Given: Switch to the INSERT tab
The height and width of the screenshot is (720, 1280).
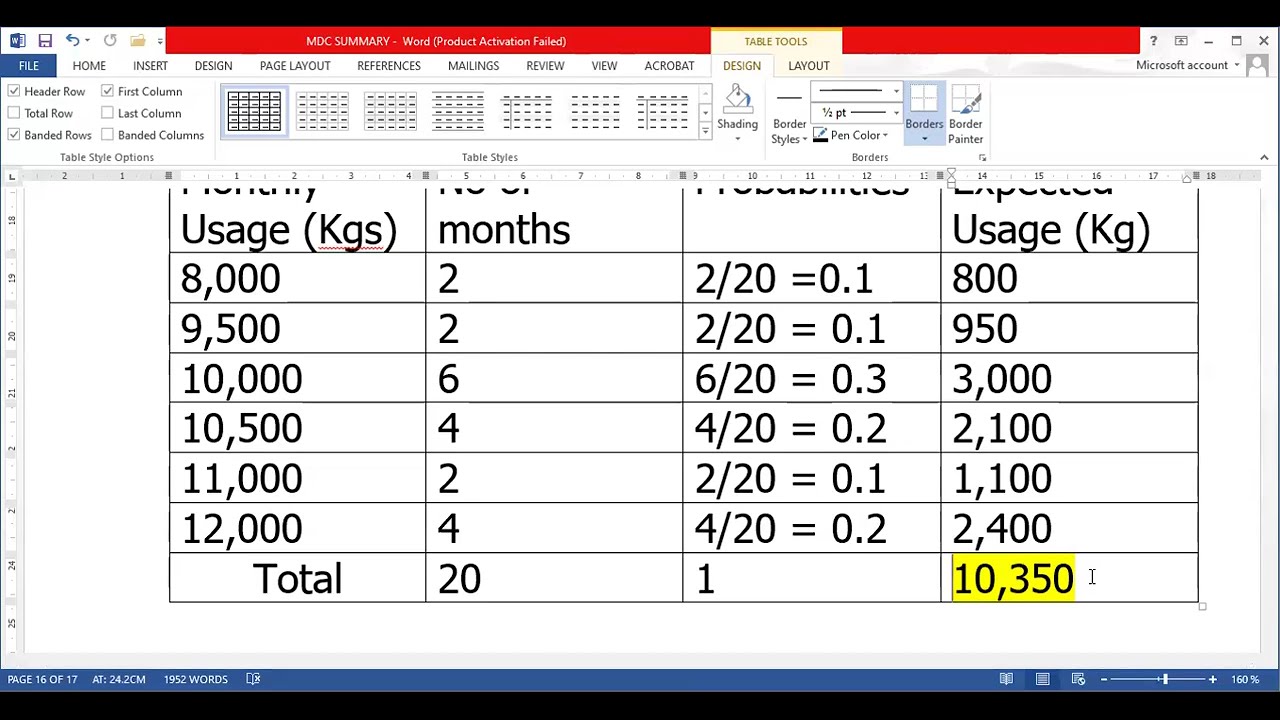Looking at the screenshot, I should (x=150, y=66).
